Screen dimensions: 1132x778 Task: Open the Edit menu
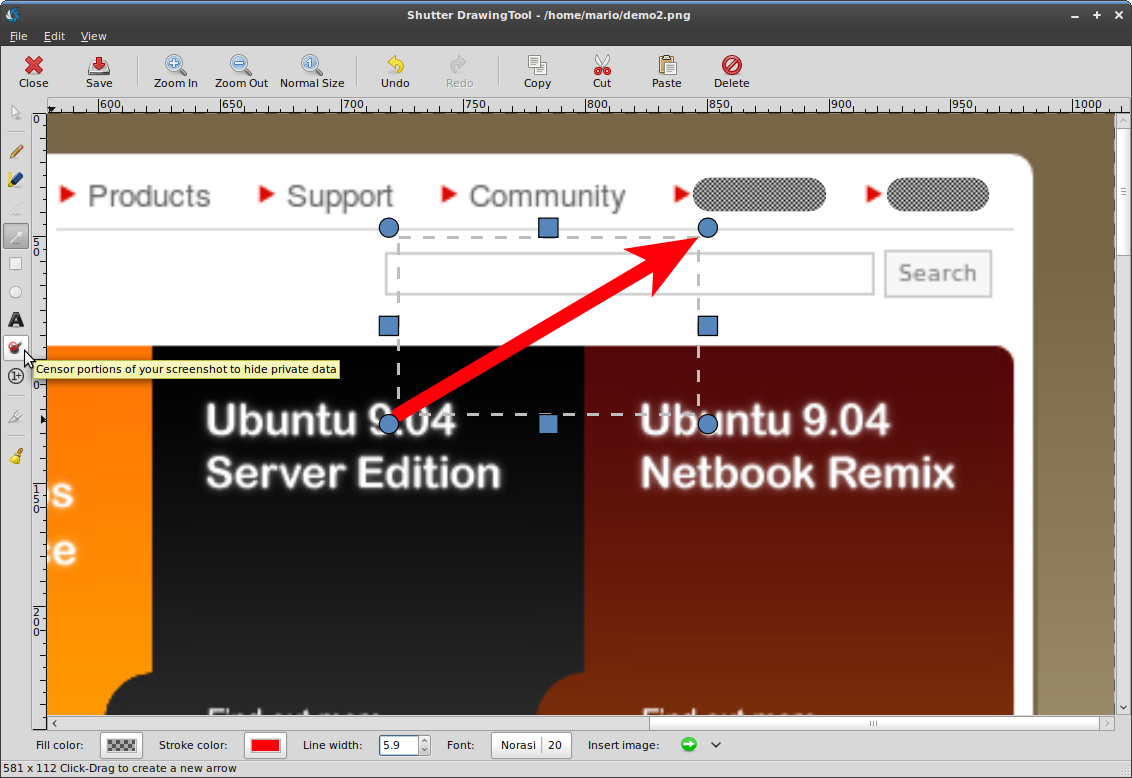(x=54, y=36)
